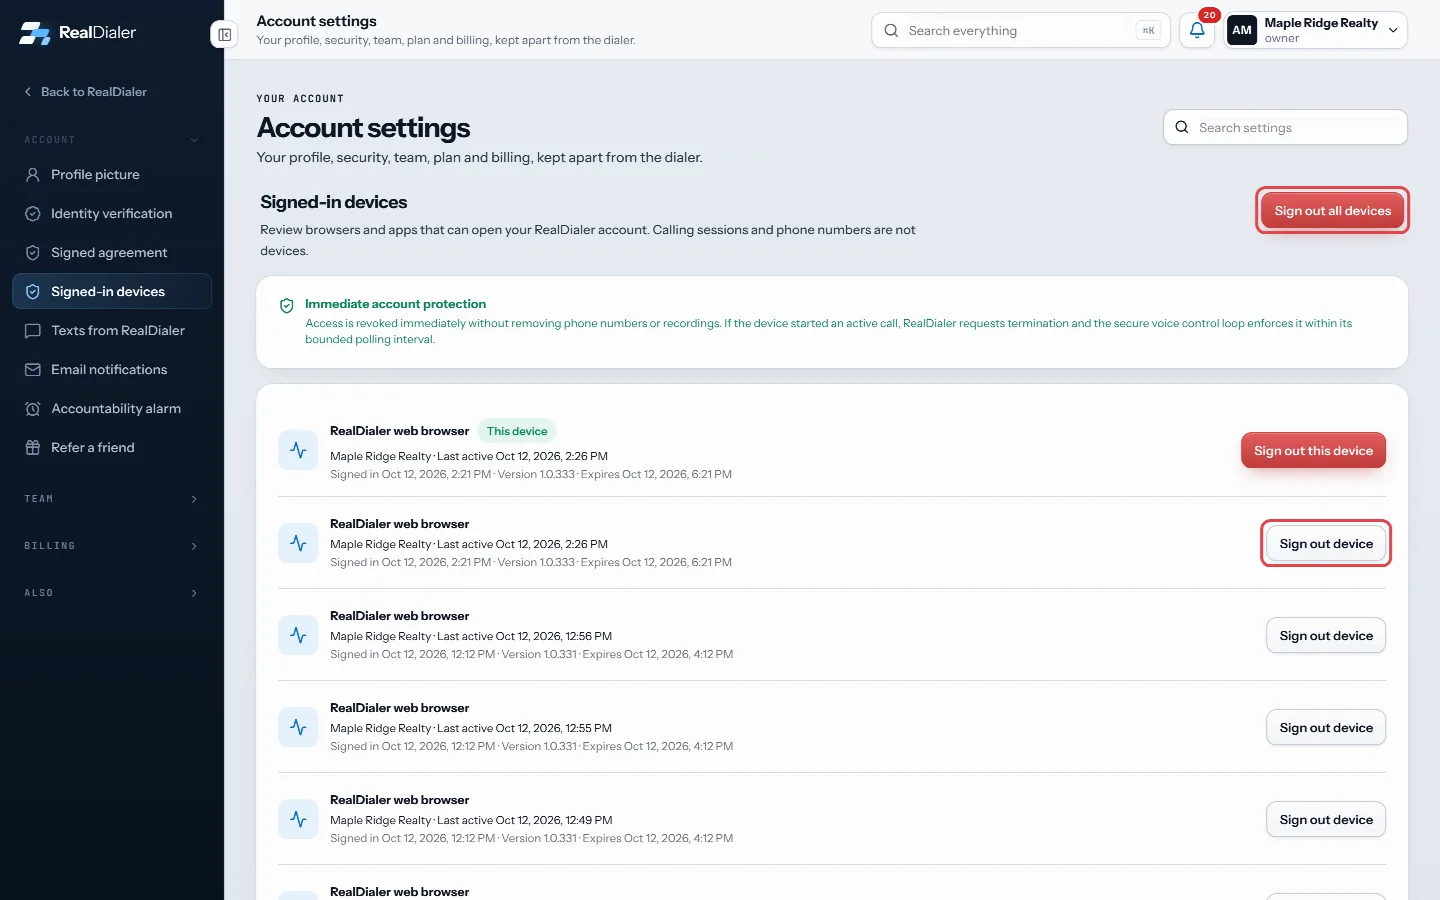Click the Refer a friend gift icon

point(33,447)
